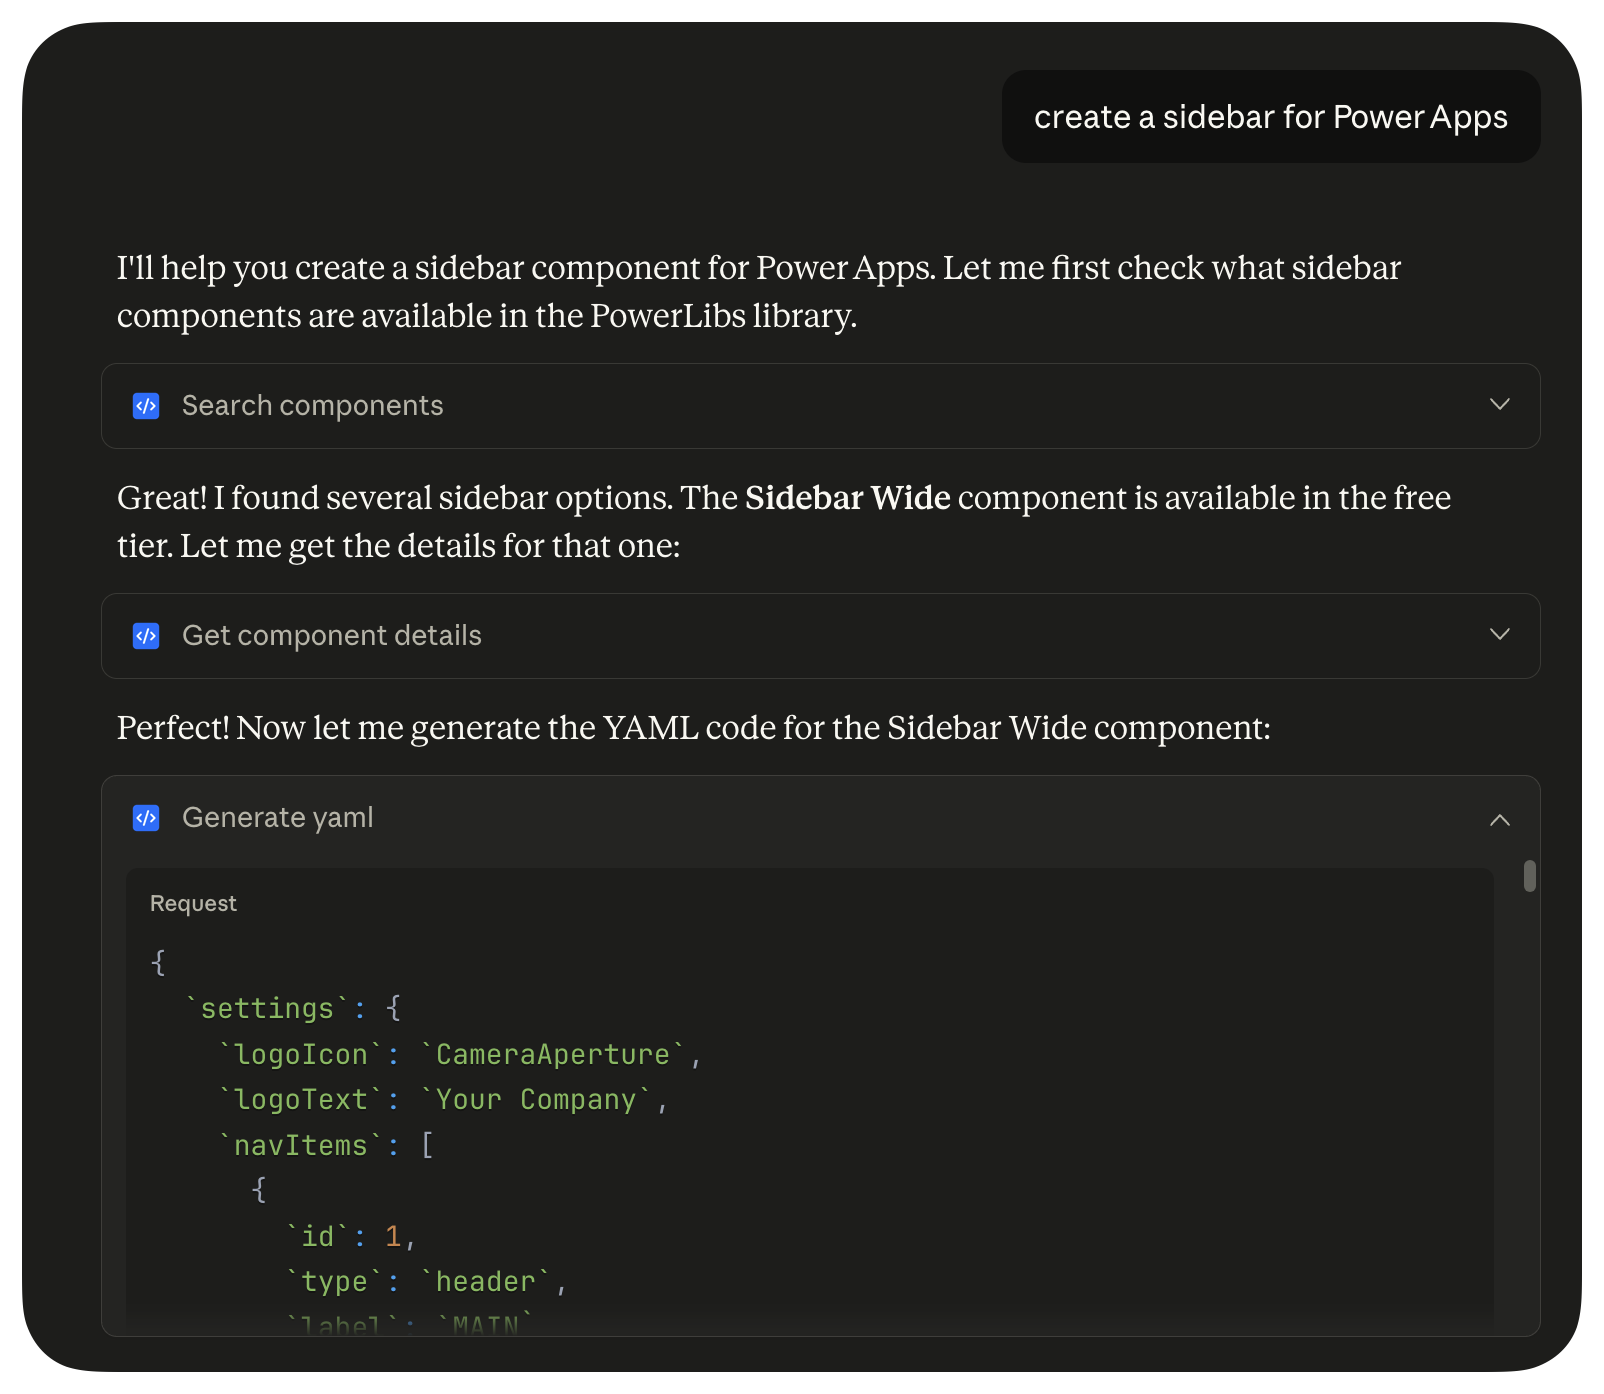Open the Search components block header
Screen dimensions: 1604x1394
(312, 406)
